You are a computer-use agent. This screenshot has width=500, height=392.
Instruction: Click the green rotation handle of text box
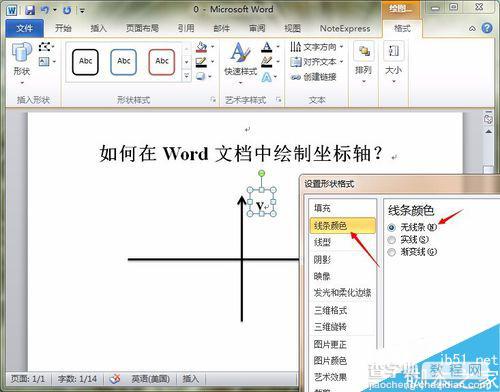(262, 173)
